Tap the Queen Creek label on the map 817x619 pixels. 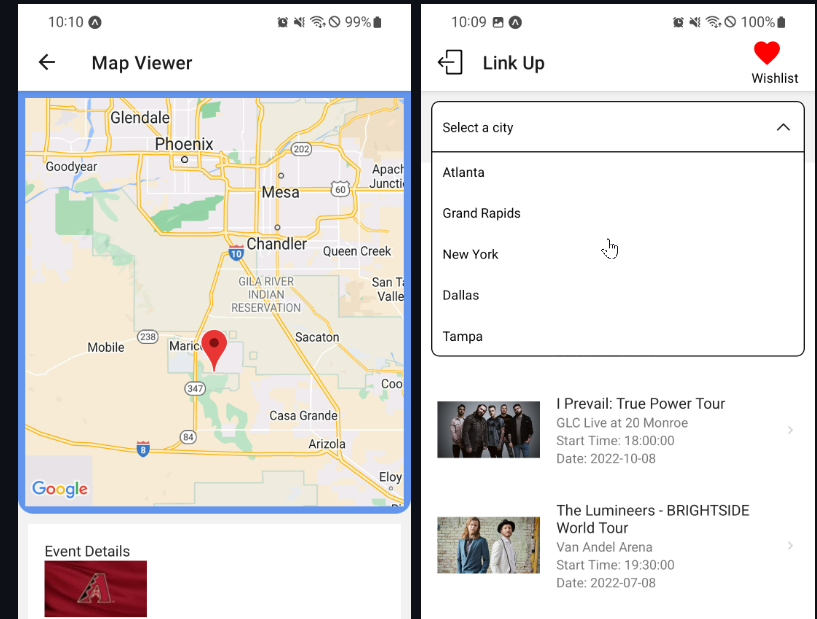pyautogui.click(x=357, y=251)
